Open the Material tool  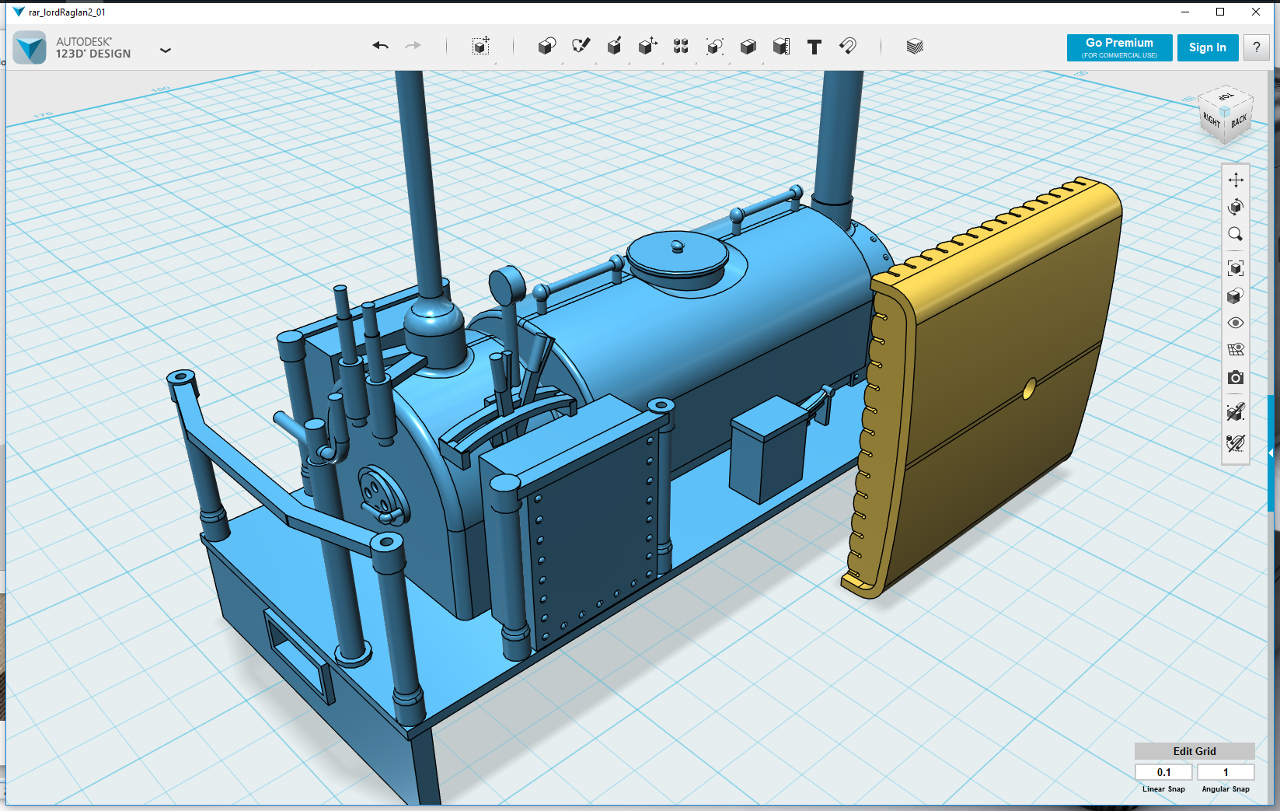[x=915, y=46]
